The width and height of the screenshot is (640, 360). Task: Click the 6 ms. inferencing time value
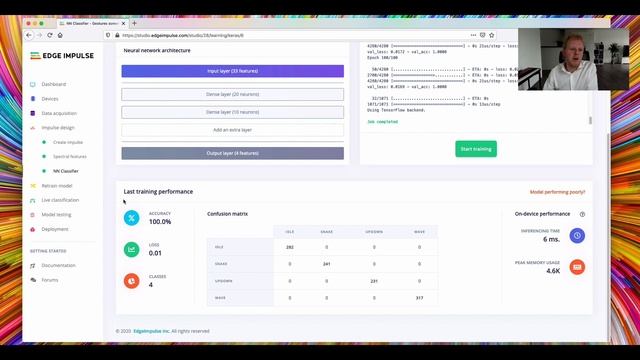pyautogui.click(x=551, y=239)
